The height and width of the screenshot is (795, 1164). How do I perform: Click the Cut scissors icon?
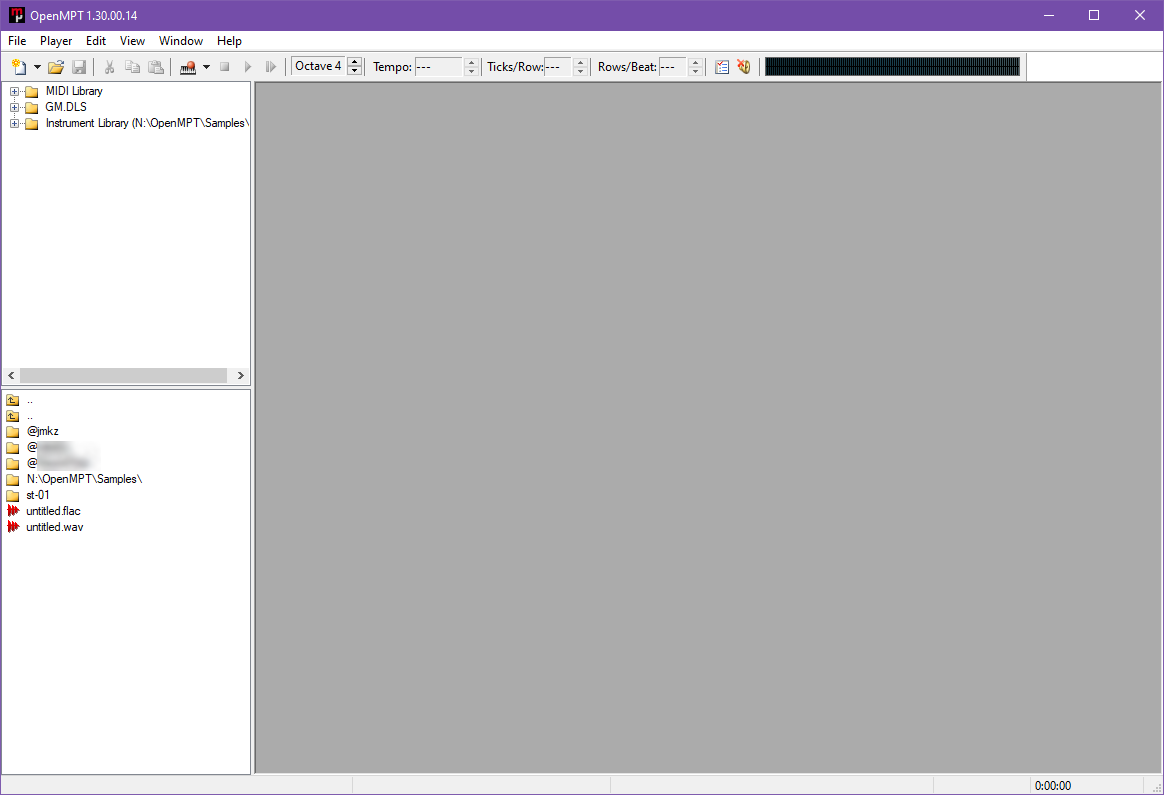[110, 67]
